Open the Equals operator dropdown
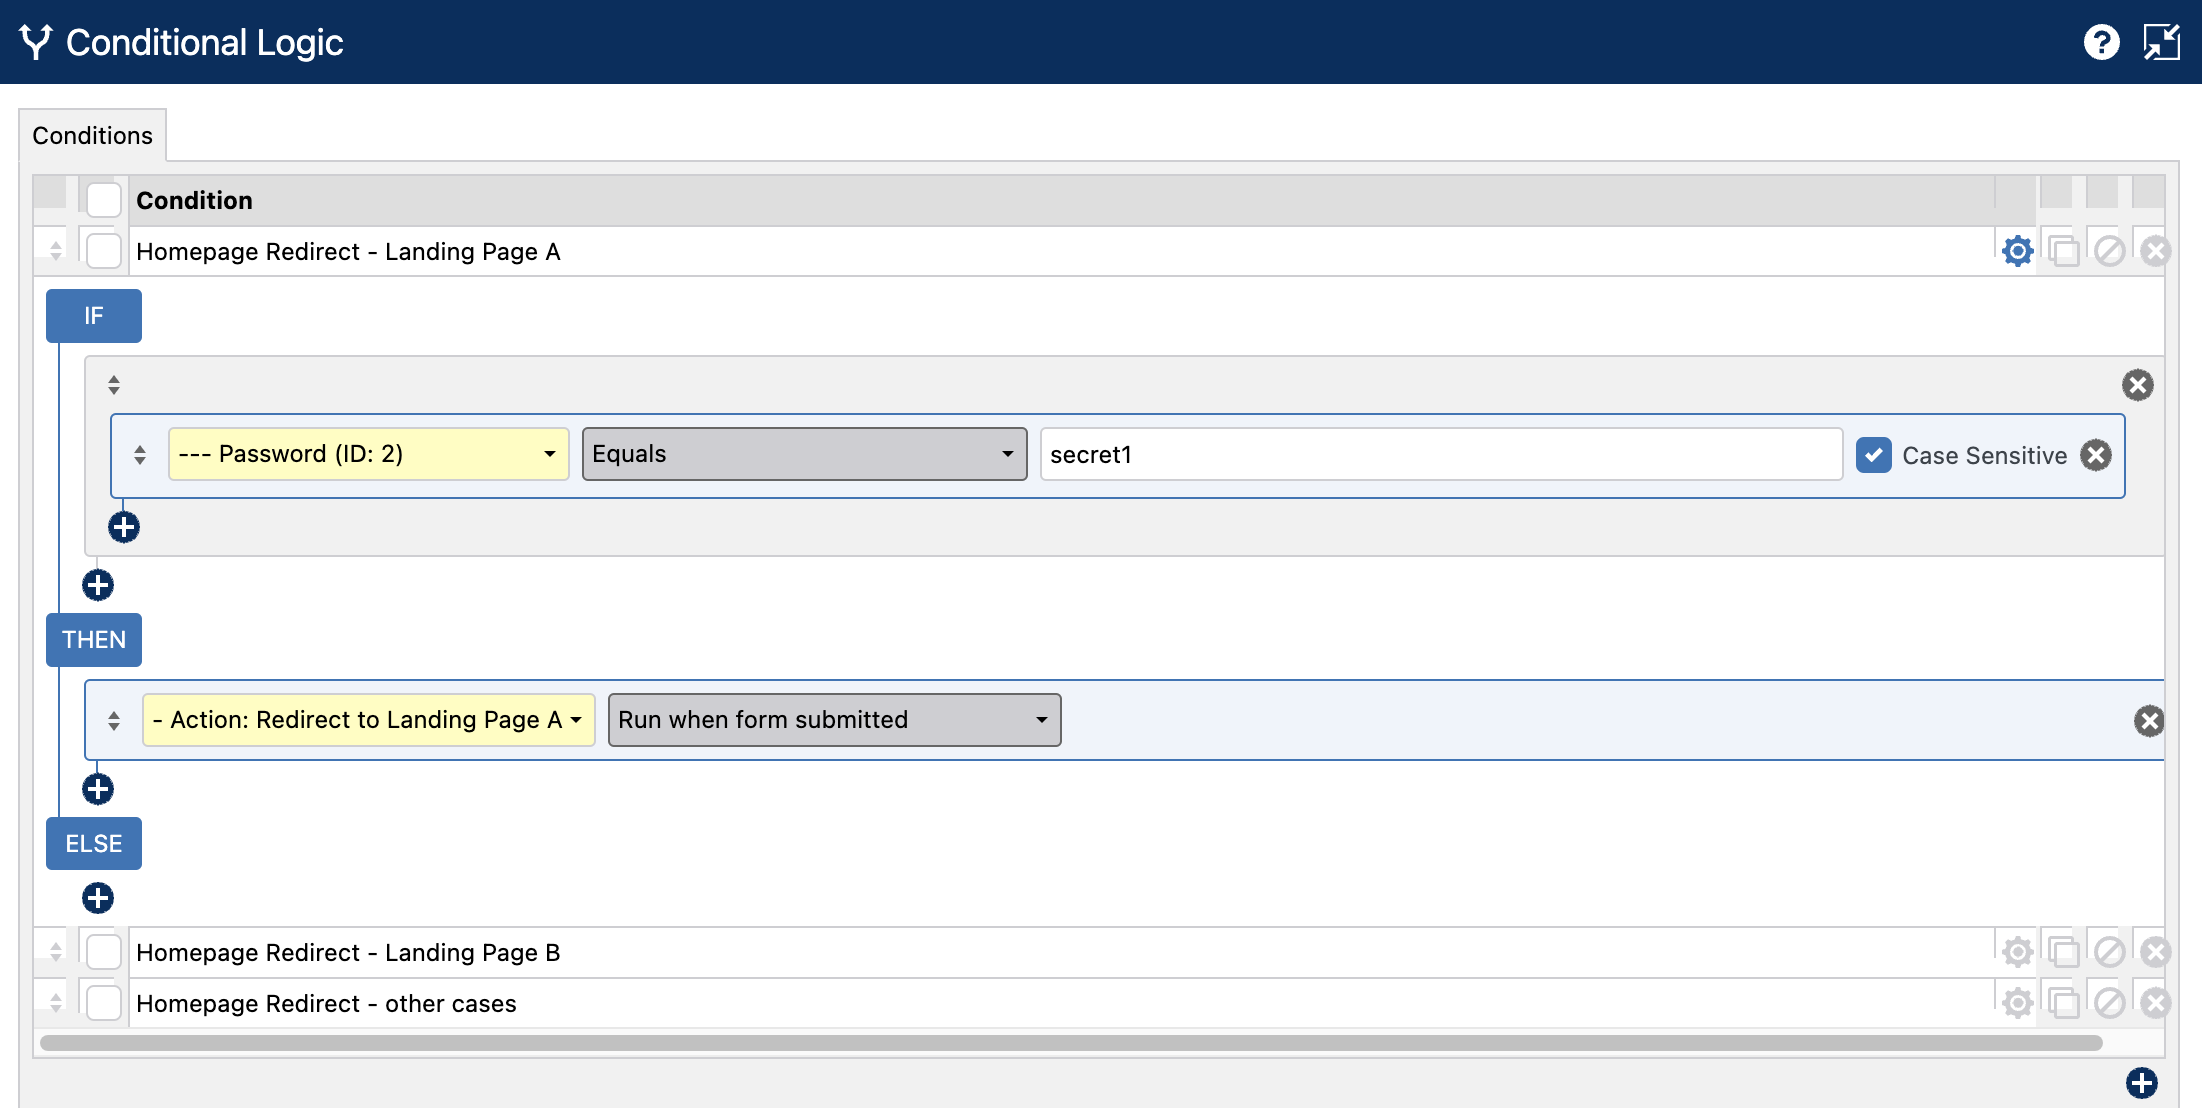Screen dimensions: 2202x1108 click(804, 454)
